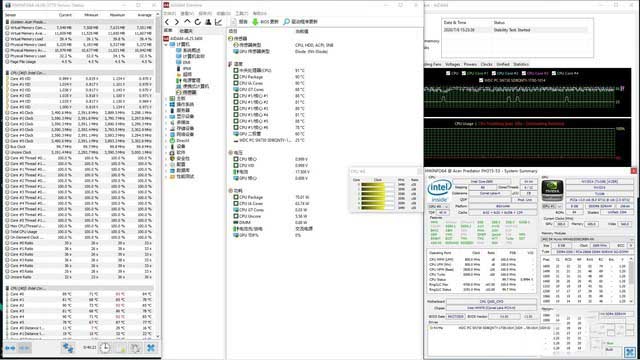The width and height of the screenshot is (640, 360).
Task: Toggle the CPU Core #4 graph checkbox
Action: 554,73
